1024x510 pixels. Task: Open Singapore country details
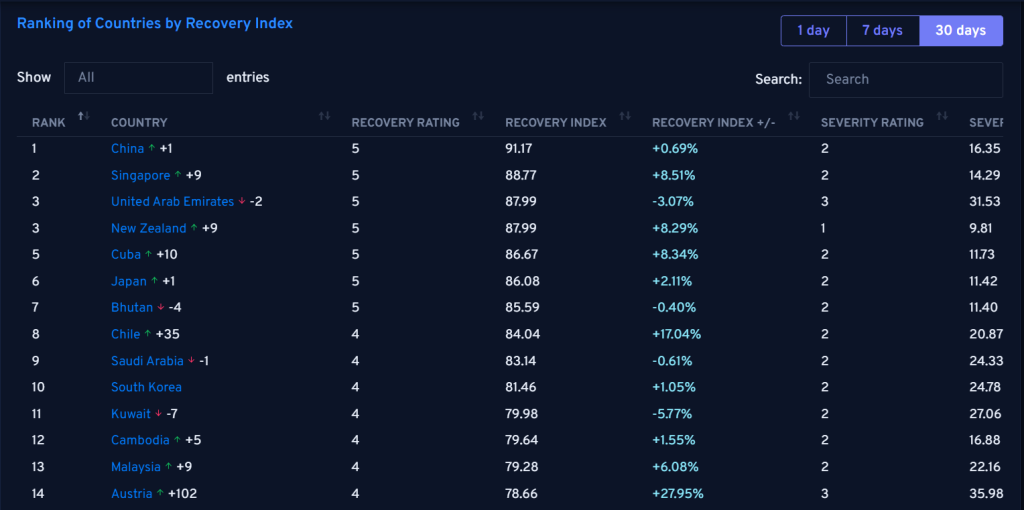coord(140,175)
